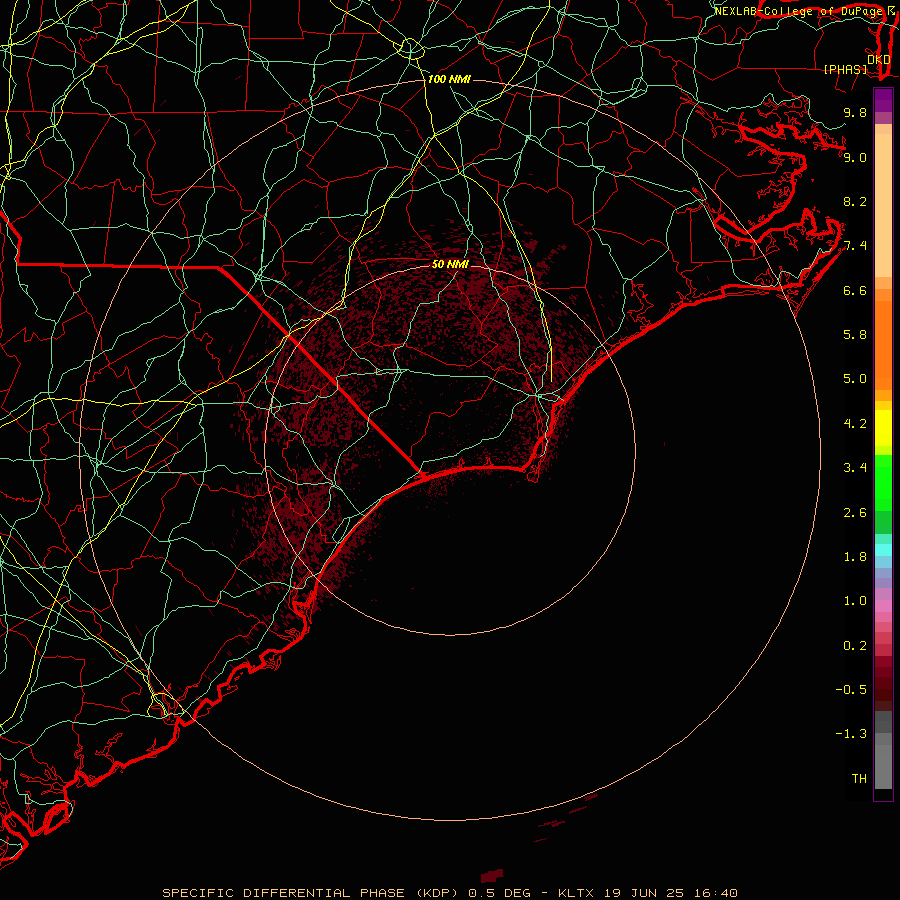Click the "19 JUN 25" date in the caption
Image resolution: width=900 pixels, height=900 pixels.
pyautogui.click(x=643, y=893)
